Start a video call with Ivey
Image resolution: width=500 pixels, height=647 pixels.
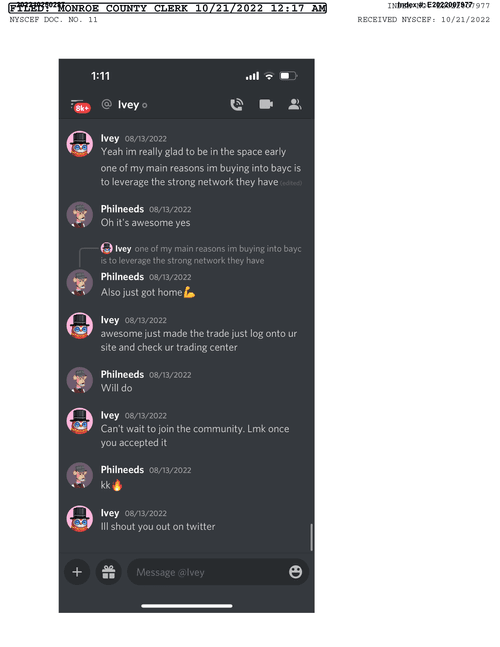coord(266,104)
